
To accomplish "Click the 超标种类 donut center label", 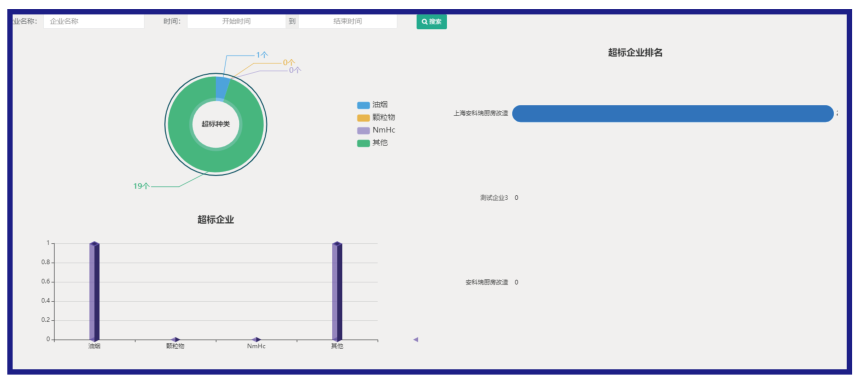I will tap(216, 124).
